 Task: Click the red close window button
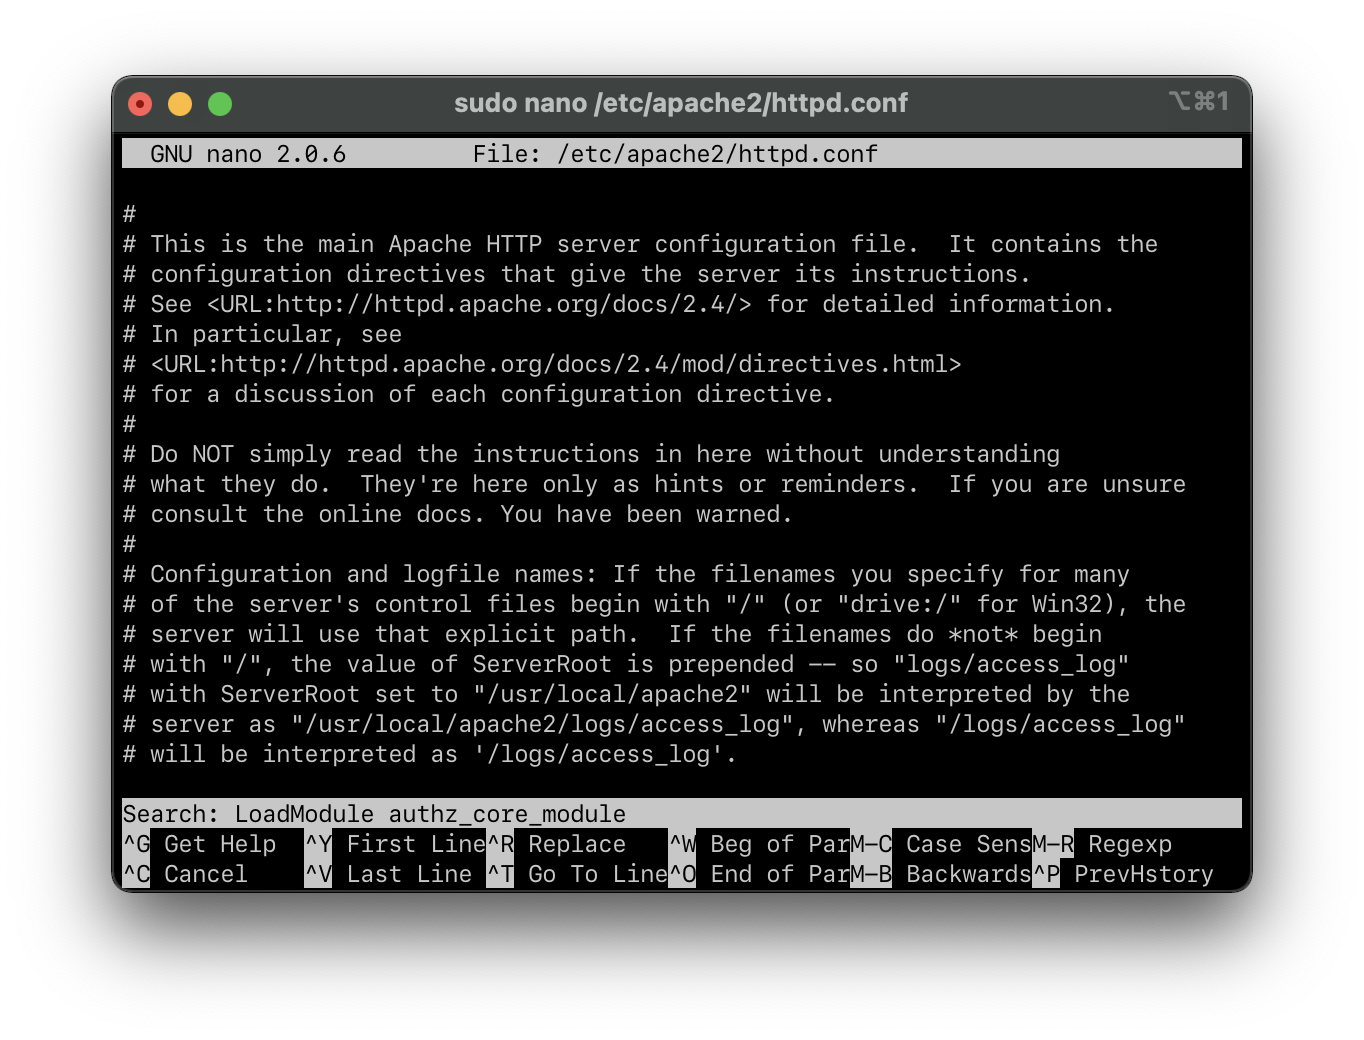(140, 104)
